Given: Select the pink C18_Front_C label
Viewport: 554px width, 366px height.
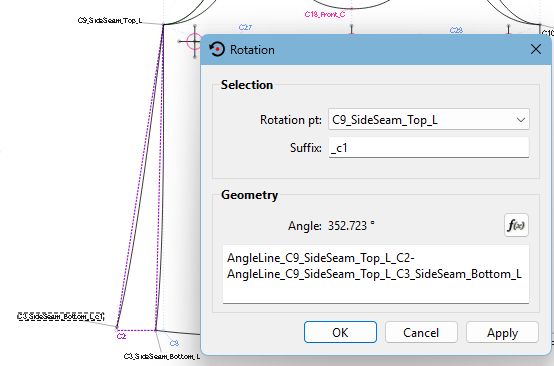Looking at the screenshot, I should 325,14.
